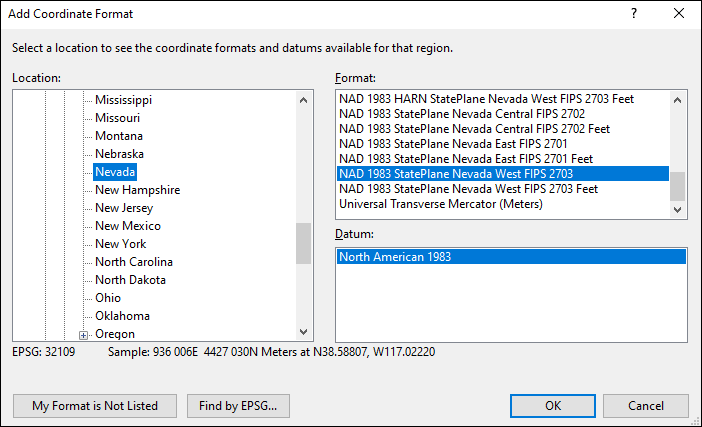Click the Format list scroll up arrow
The width and height of the screenshot is (702, 427).
(x=677, y=100)
